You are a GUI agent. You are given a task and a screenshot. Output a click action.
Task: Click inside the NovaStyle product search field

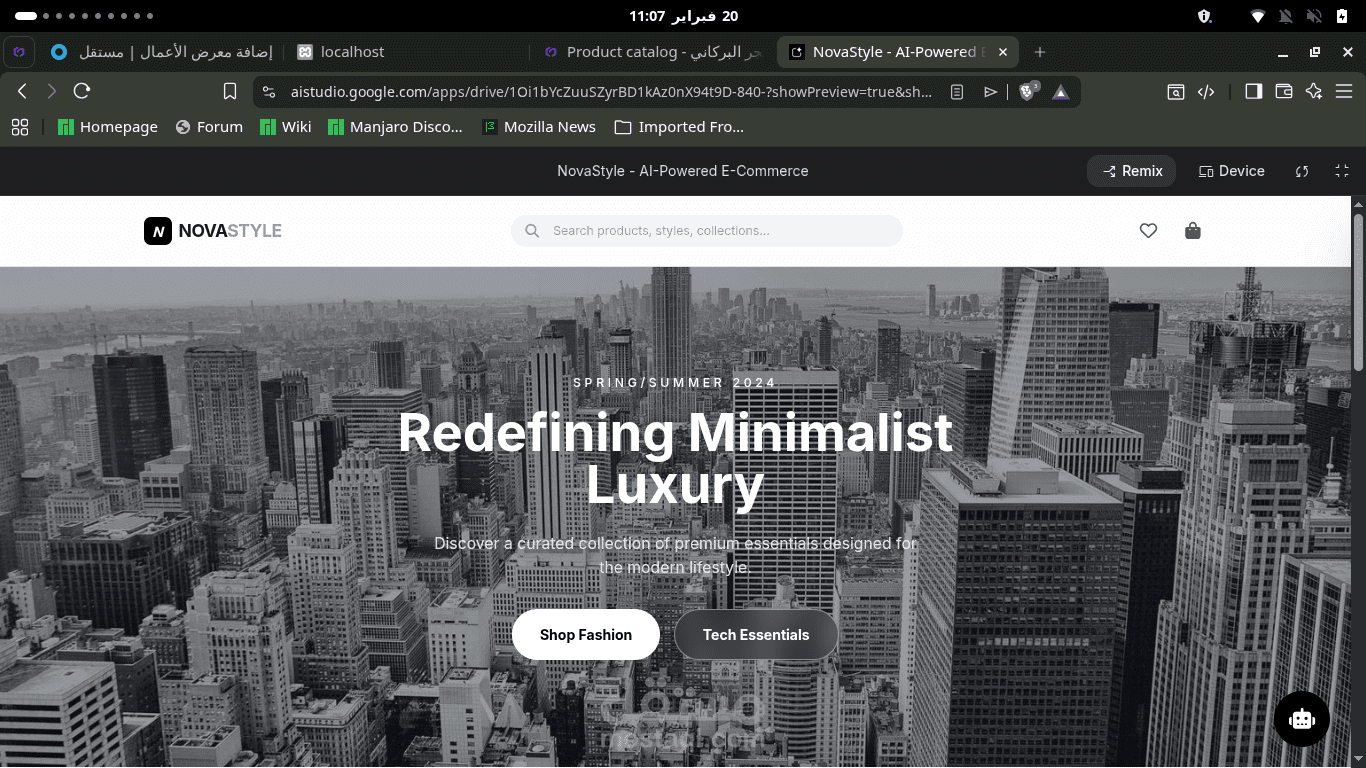point(707,231)
